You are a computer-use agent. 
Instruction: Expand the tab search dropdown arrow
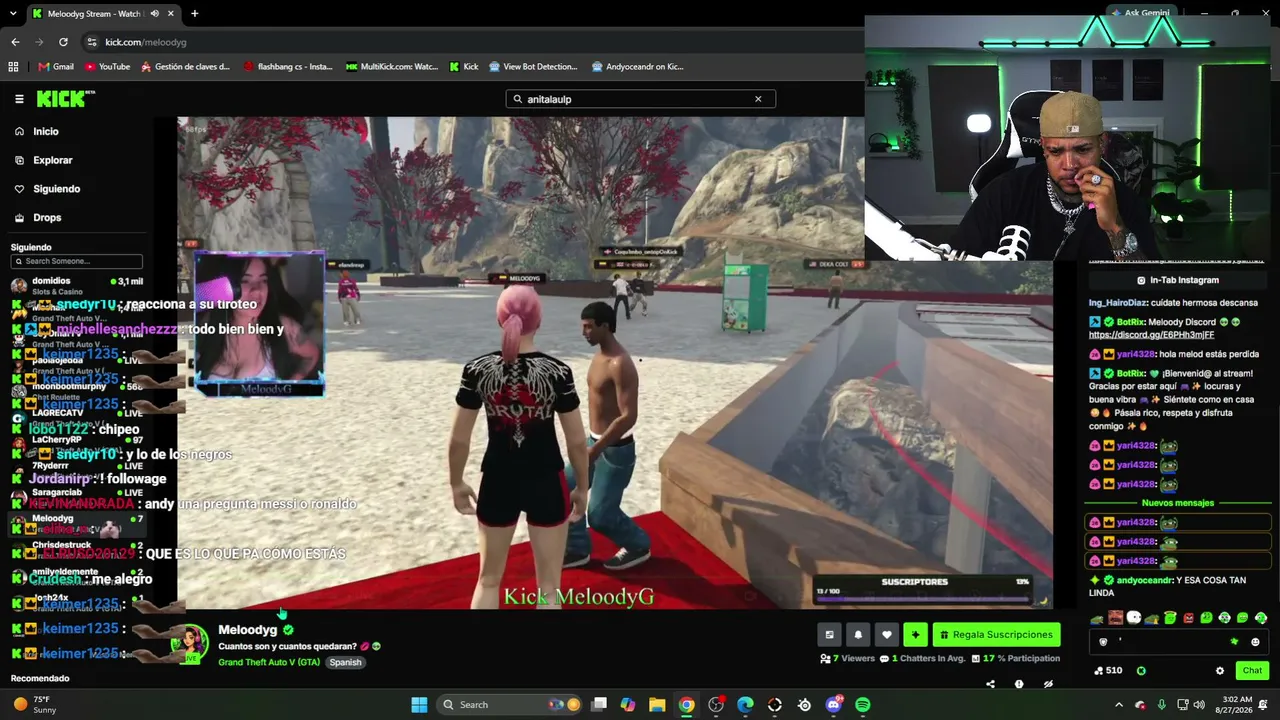coord(13,14)
